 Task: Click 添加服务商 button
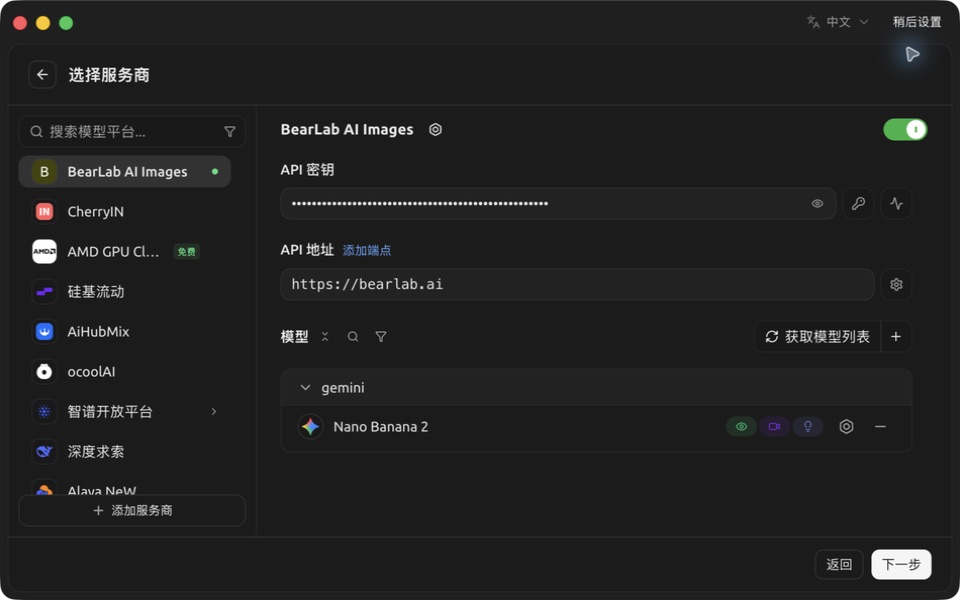132,511
